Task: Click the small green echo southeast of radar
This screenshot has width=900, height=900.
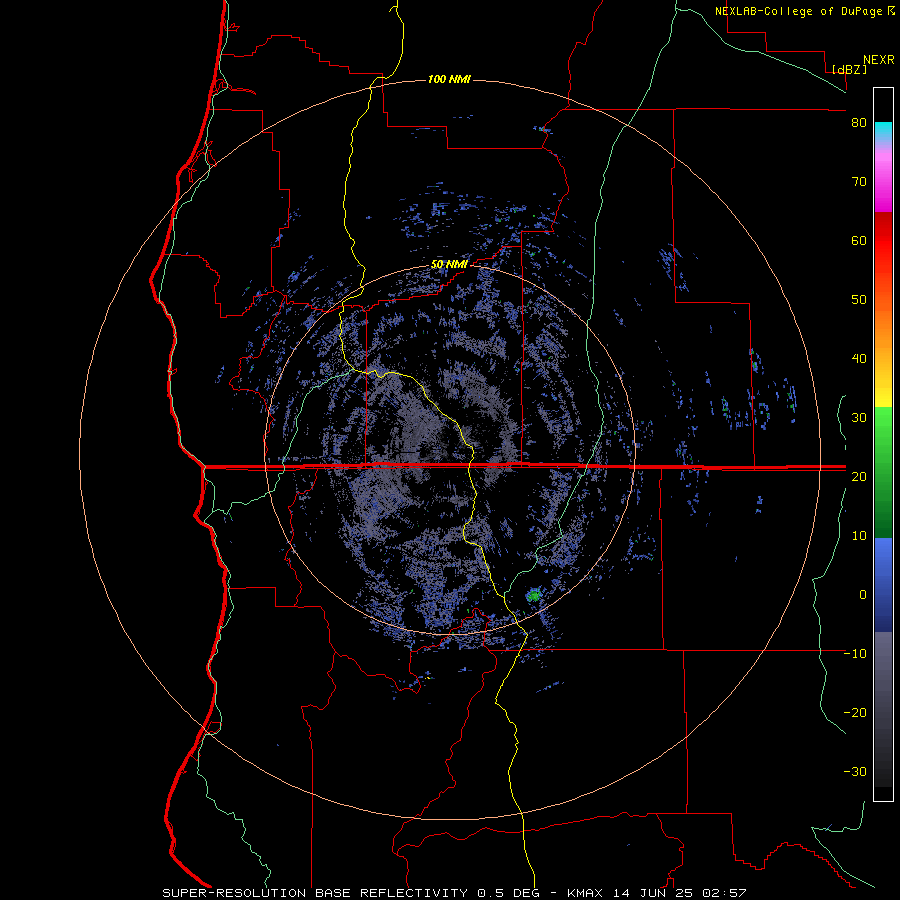Action: [x=534, y=595]
